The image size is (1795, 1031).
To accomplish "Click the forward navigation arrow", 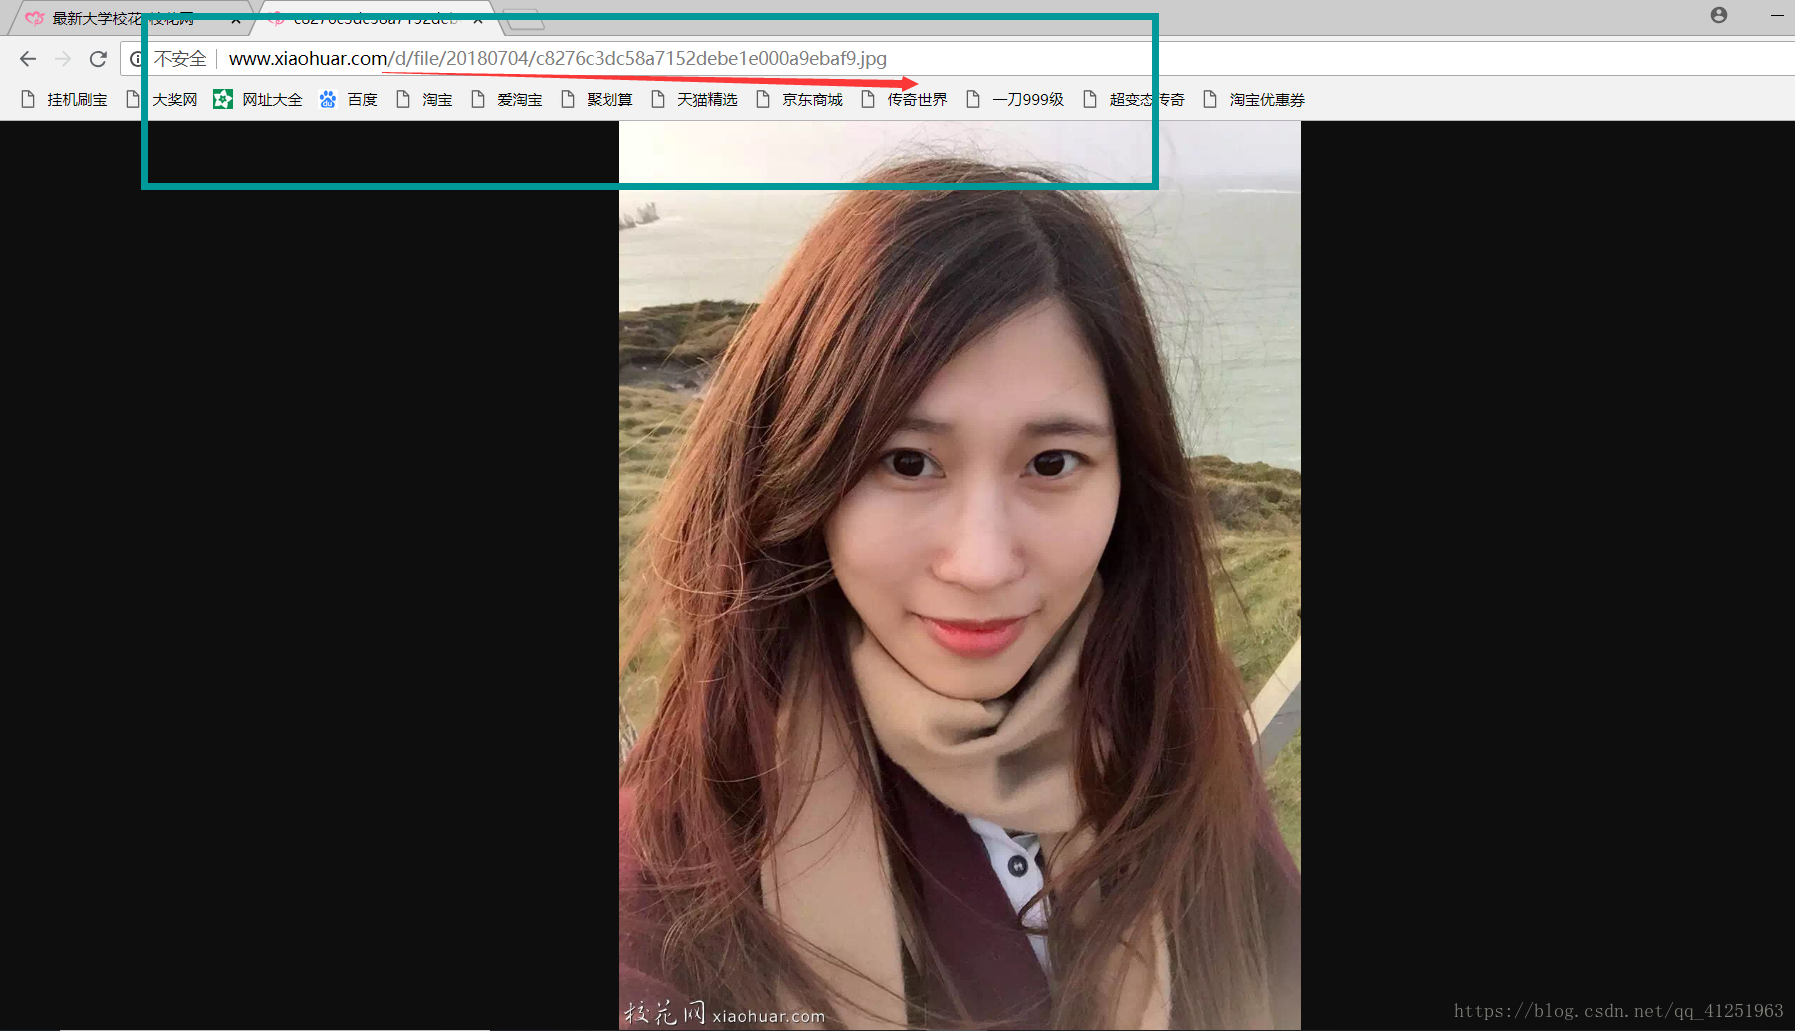I will point(62,59).
